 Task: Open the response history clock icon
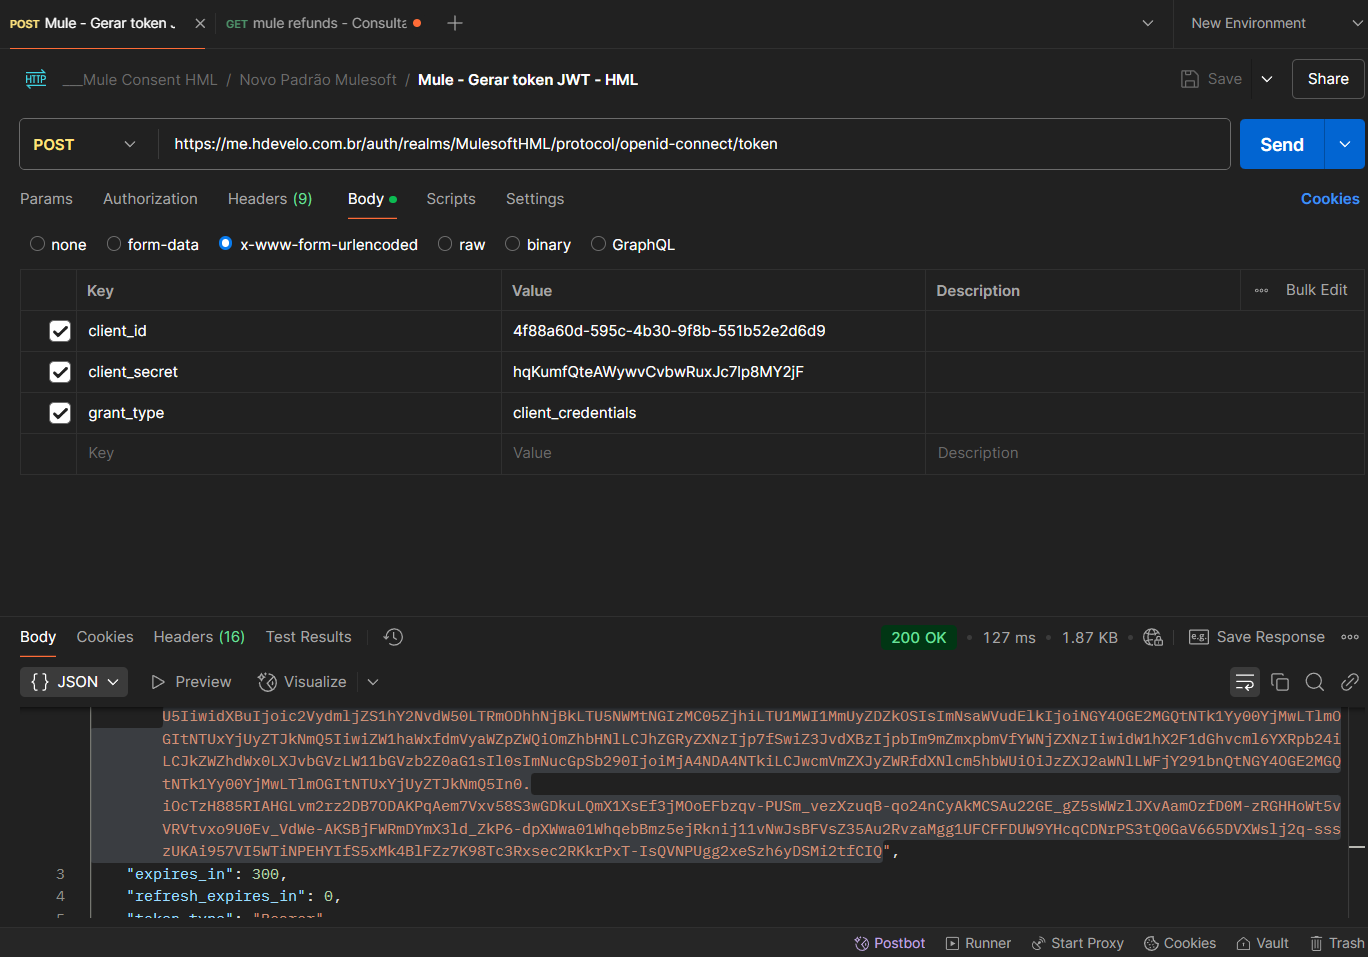[393, 637]
